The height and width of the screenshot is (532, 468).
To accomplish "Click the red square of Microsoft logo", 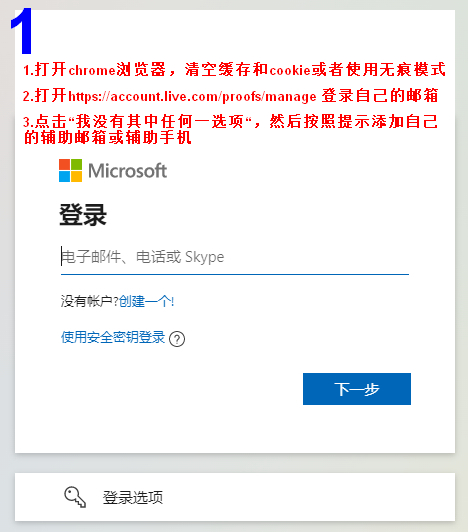I will pyautogui.click(x=64, y=164).
